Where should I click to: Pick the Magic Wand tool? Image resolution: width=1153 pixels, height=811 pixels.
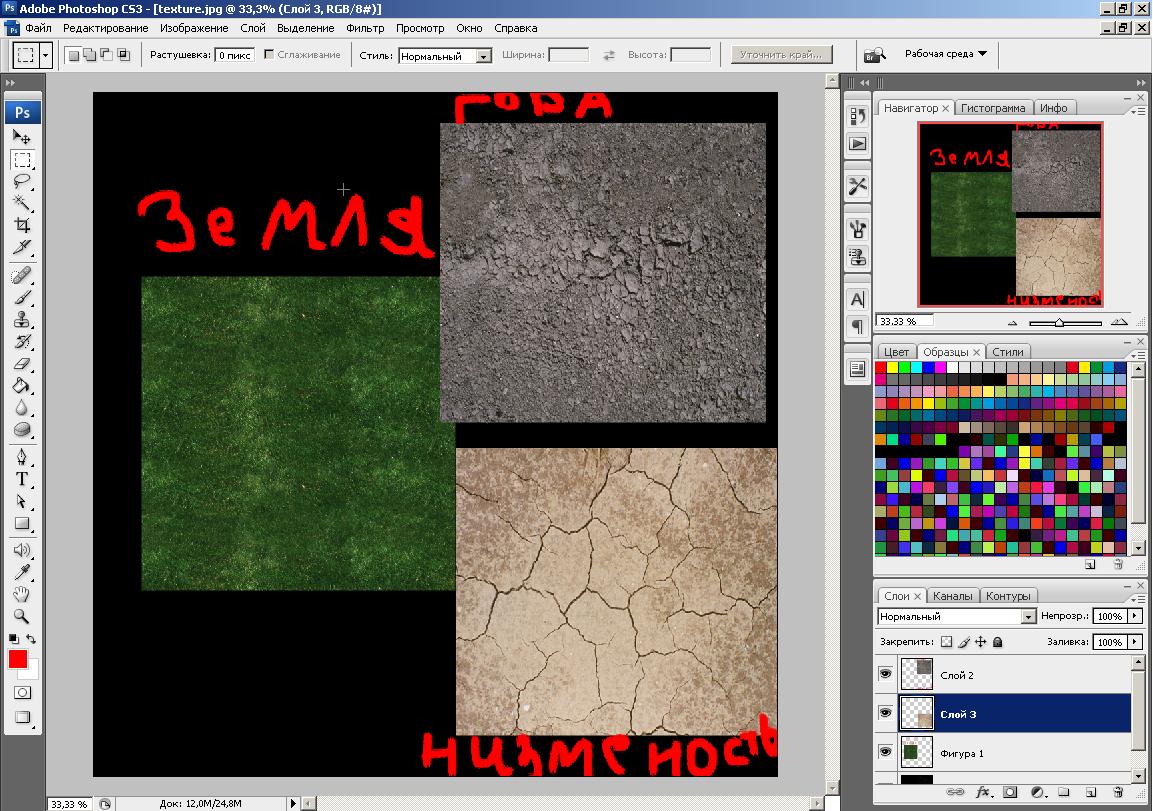tap(22, 203)
